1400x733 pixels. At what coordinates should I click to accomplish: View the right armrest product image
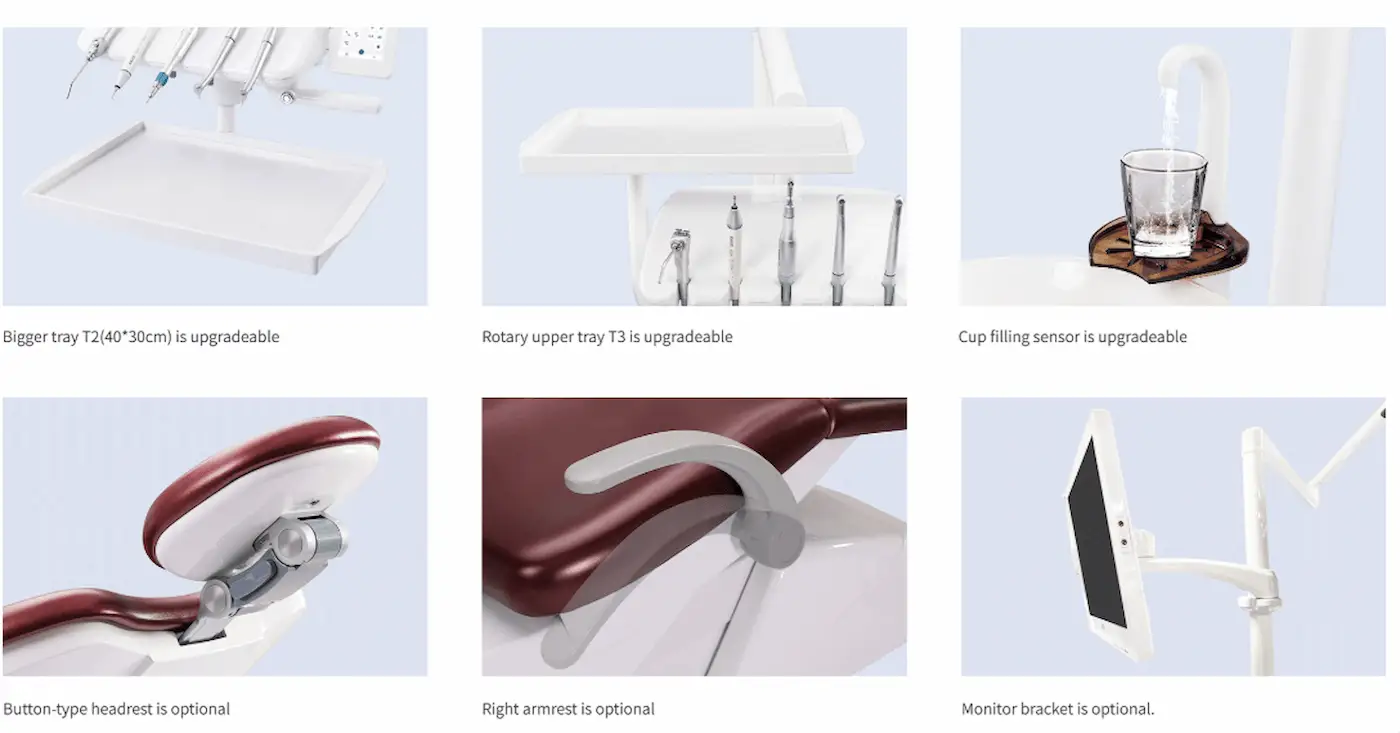[x=694, y=536]
